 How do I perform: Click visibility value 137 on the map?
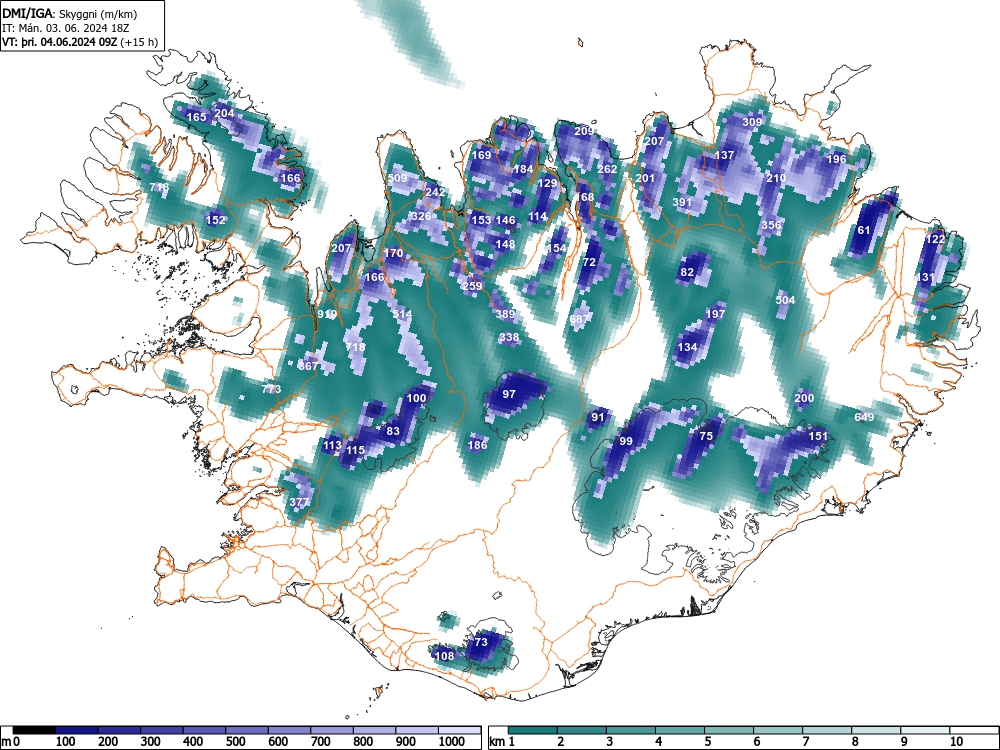point(724,155)
